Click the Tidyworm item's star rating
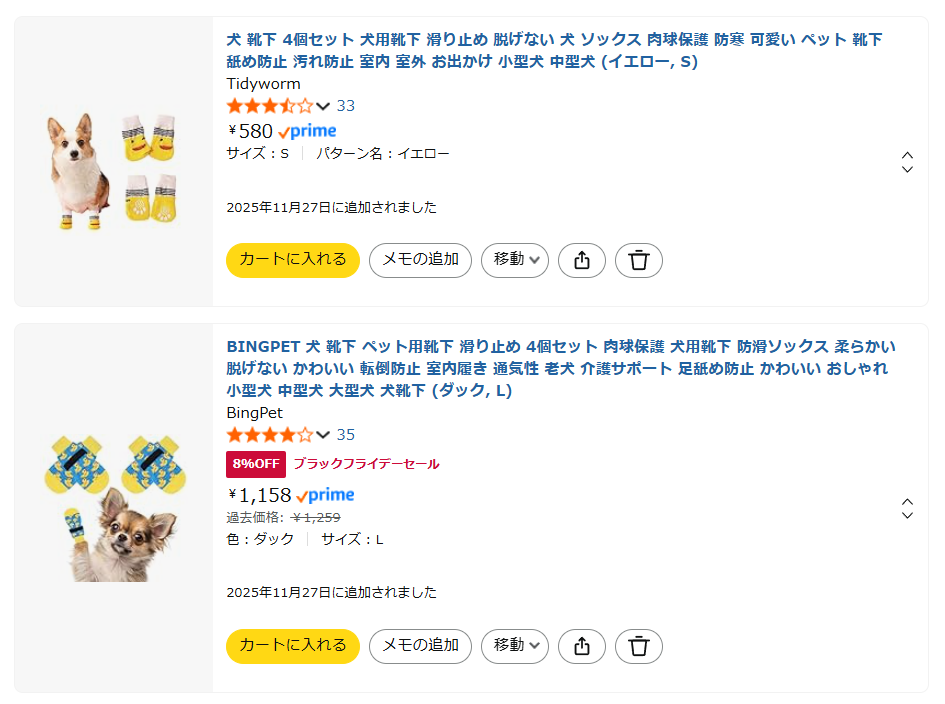945x704 pixels. (270, 106)
